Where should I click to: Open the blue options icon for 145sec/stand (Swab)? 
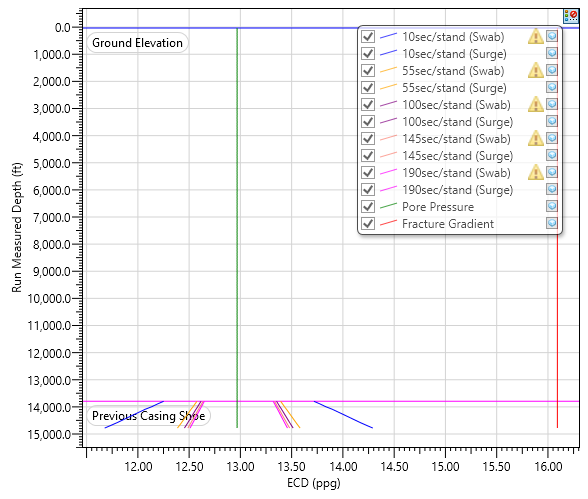tap(552, 138)
